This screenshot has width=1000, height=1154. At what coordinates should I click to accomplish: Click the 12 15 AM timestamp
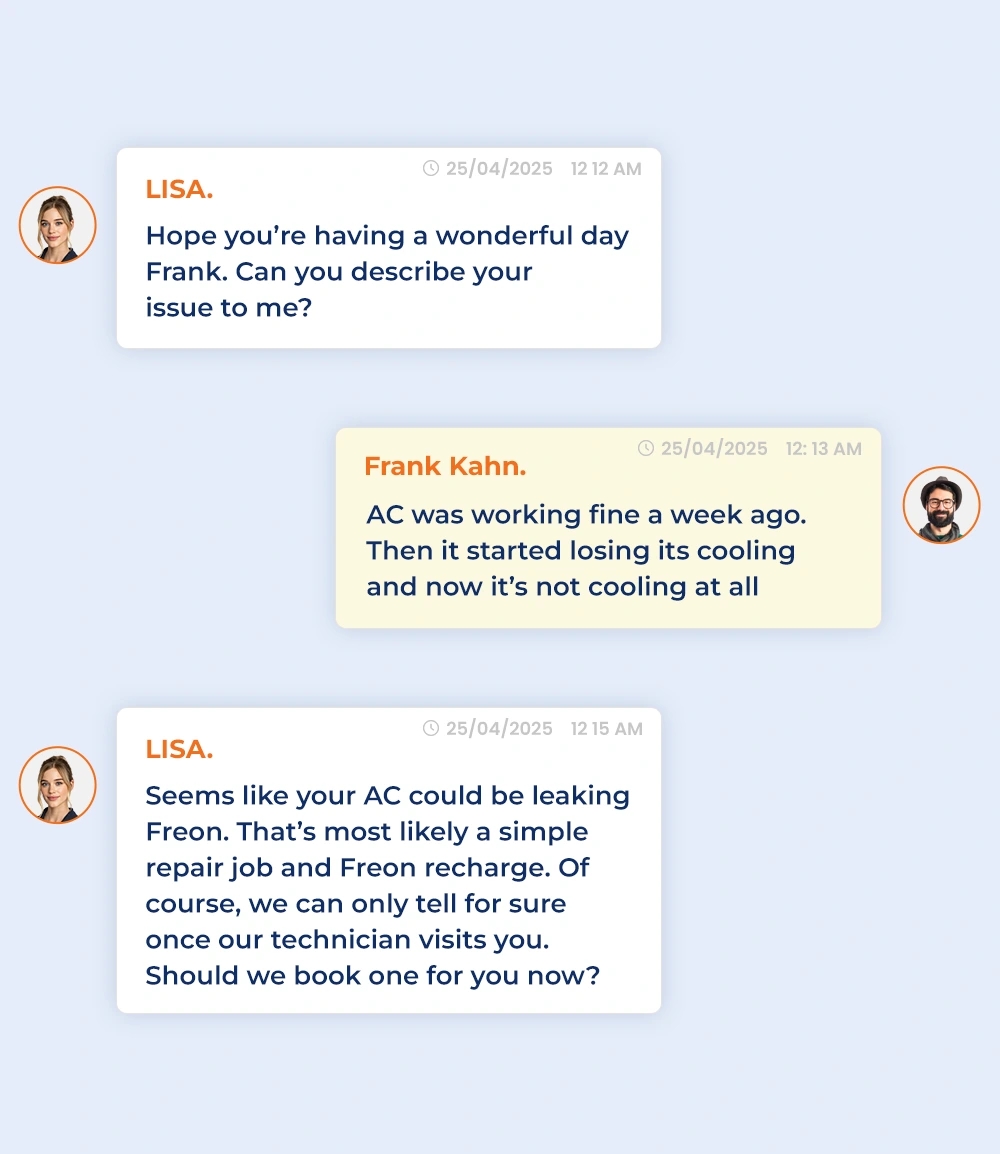[x=606, y=728]
